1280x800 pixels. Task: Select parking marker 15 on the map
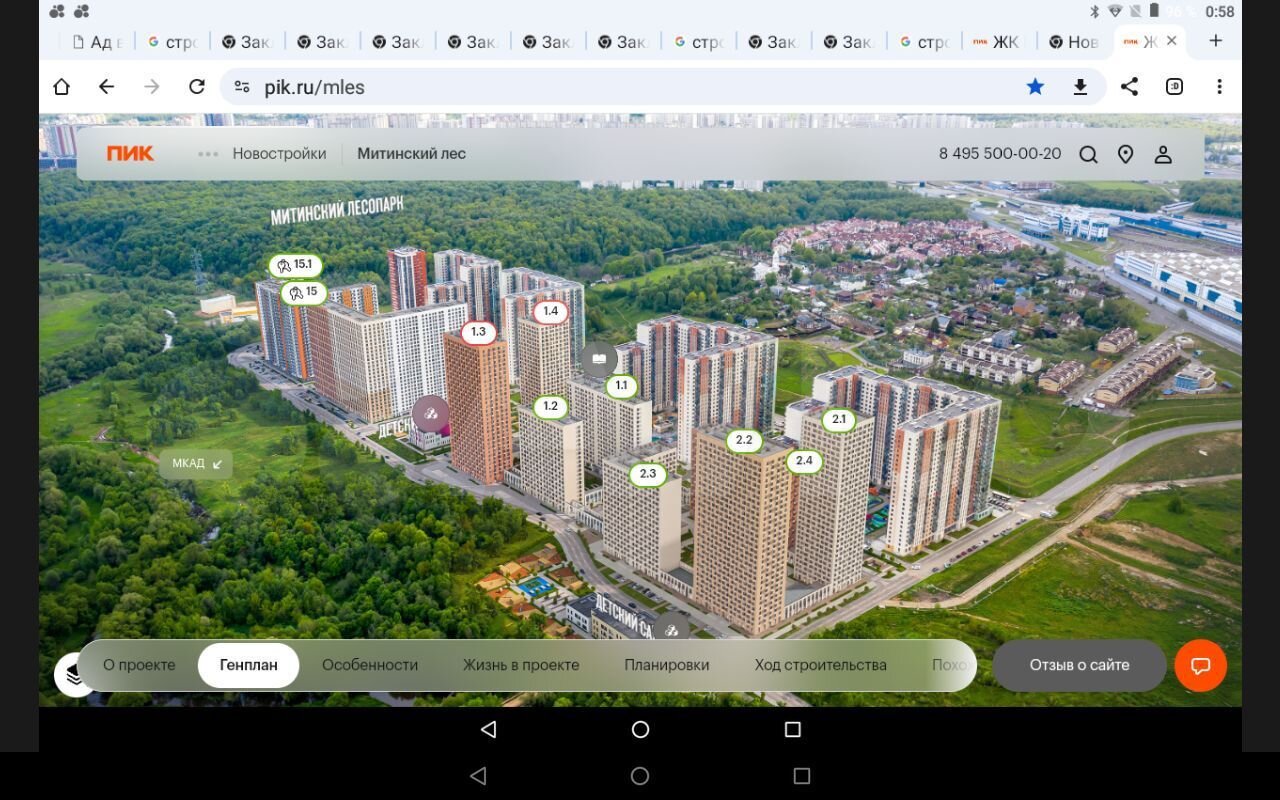point(304,292)
